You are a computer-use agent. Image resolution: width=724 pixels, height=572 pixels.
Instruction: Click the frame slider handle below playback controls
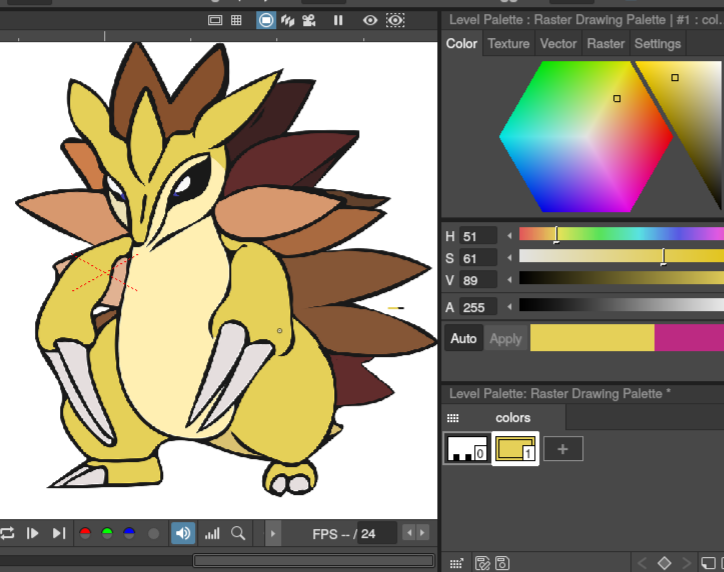(314, 560)
